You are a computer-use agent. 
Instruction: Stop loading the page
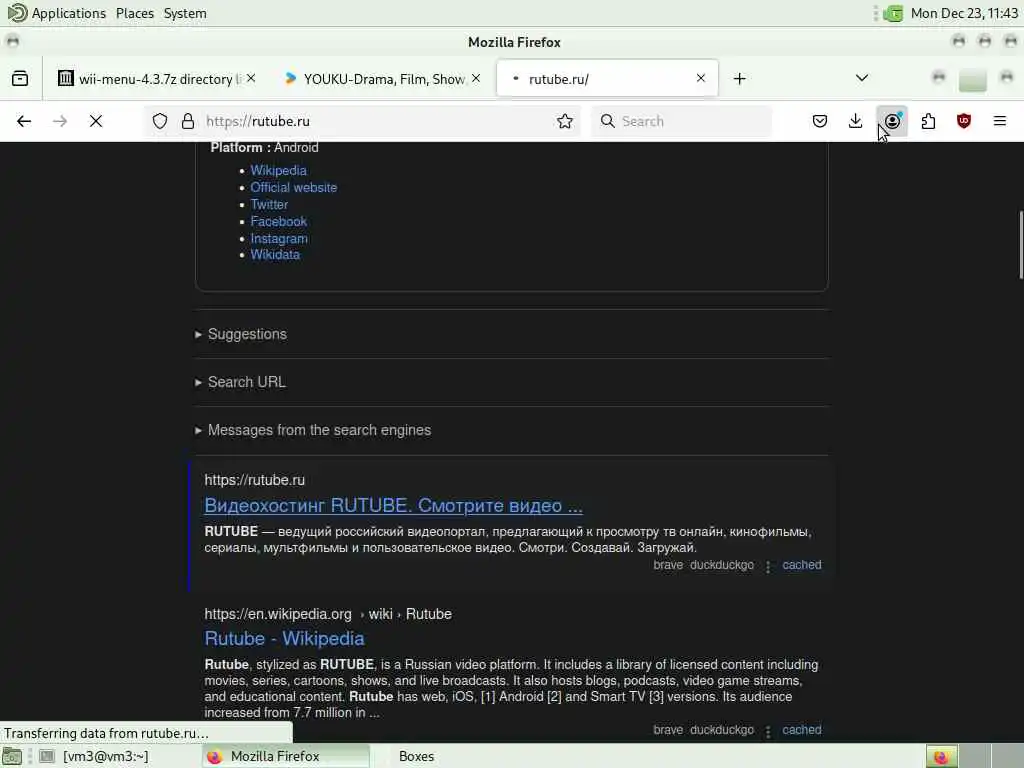96,121
